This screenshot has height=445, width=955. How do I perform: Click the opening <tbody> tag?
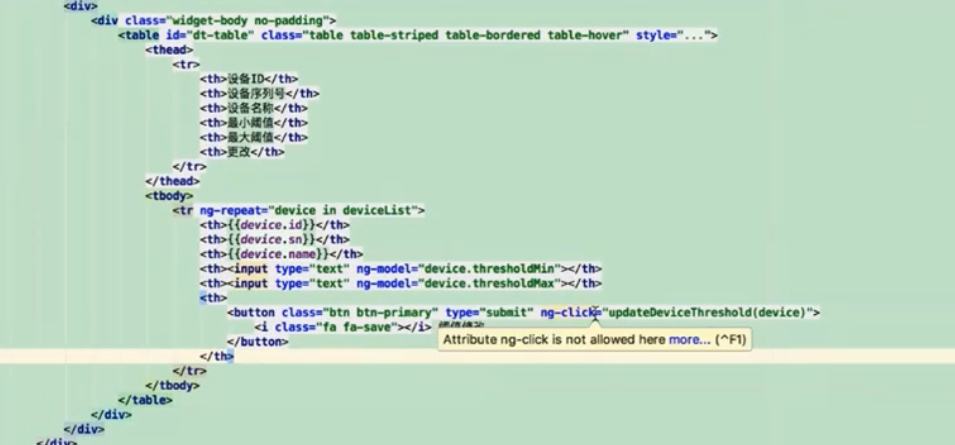169,196
